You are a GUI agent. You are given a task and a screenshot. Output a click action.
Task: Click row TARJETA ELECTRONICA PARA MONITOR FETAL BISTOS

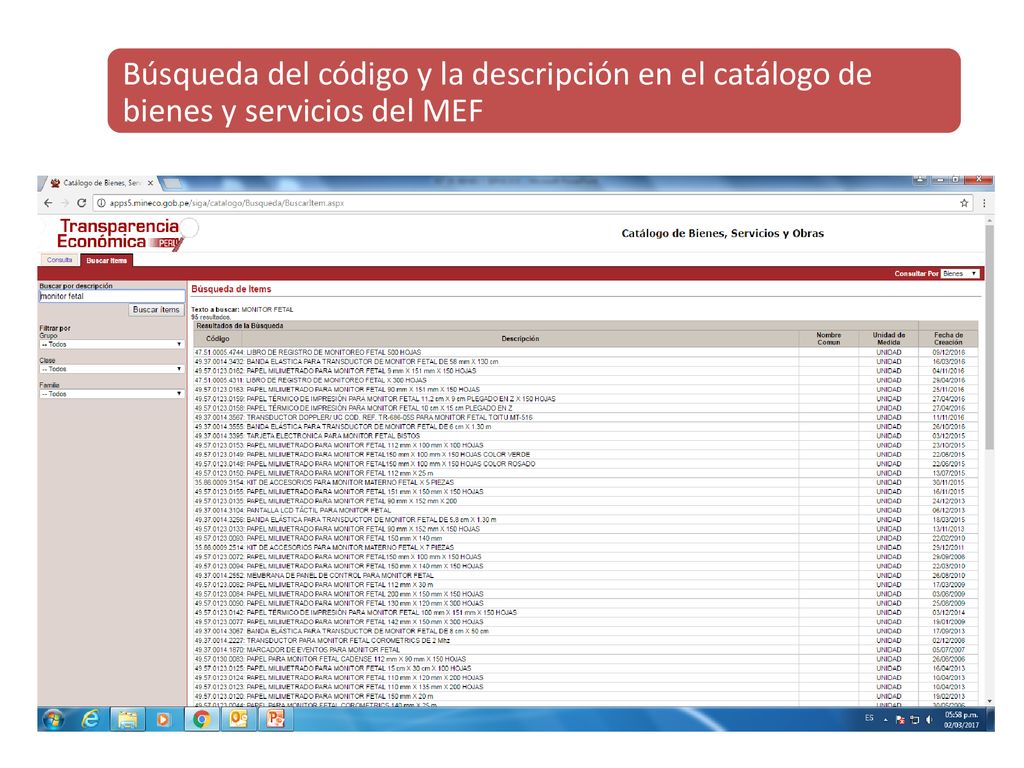pyautogui.click(x=586, y=436)
